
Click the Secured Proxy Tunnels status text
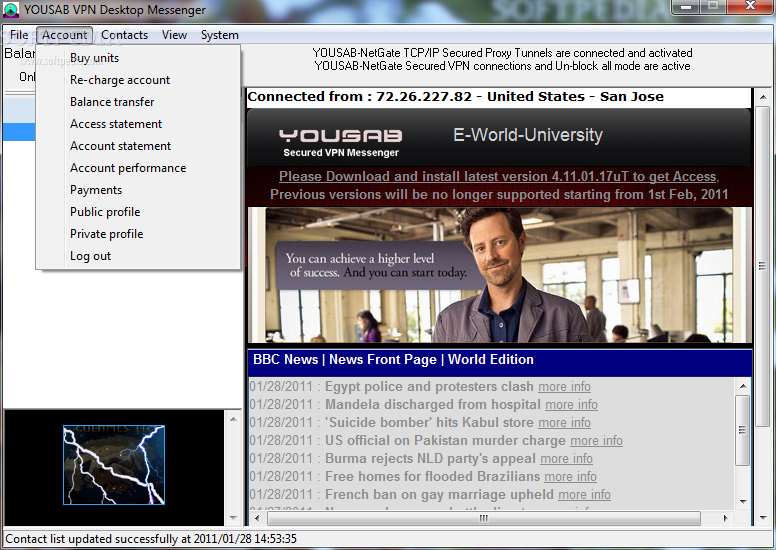click(x=502, y=53)
